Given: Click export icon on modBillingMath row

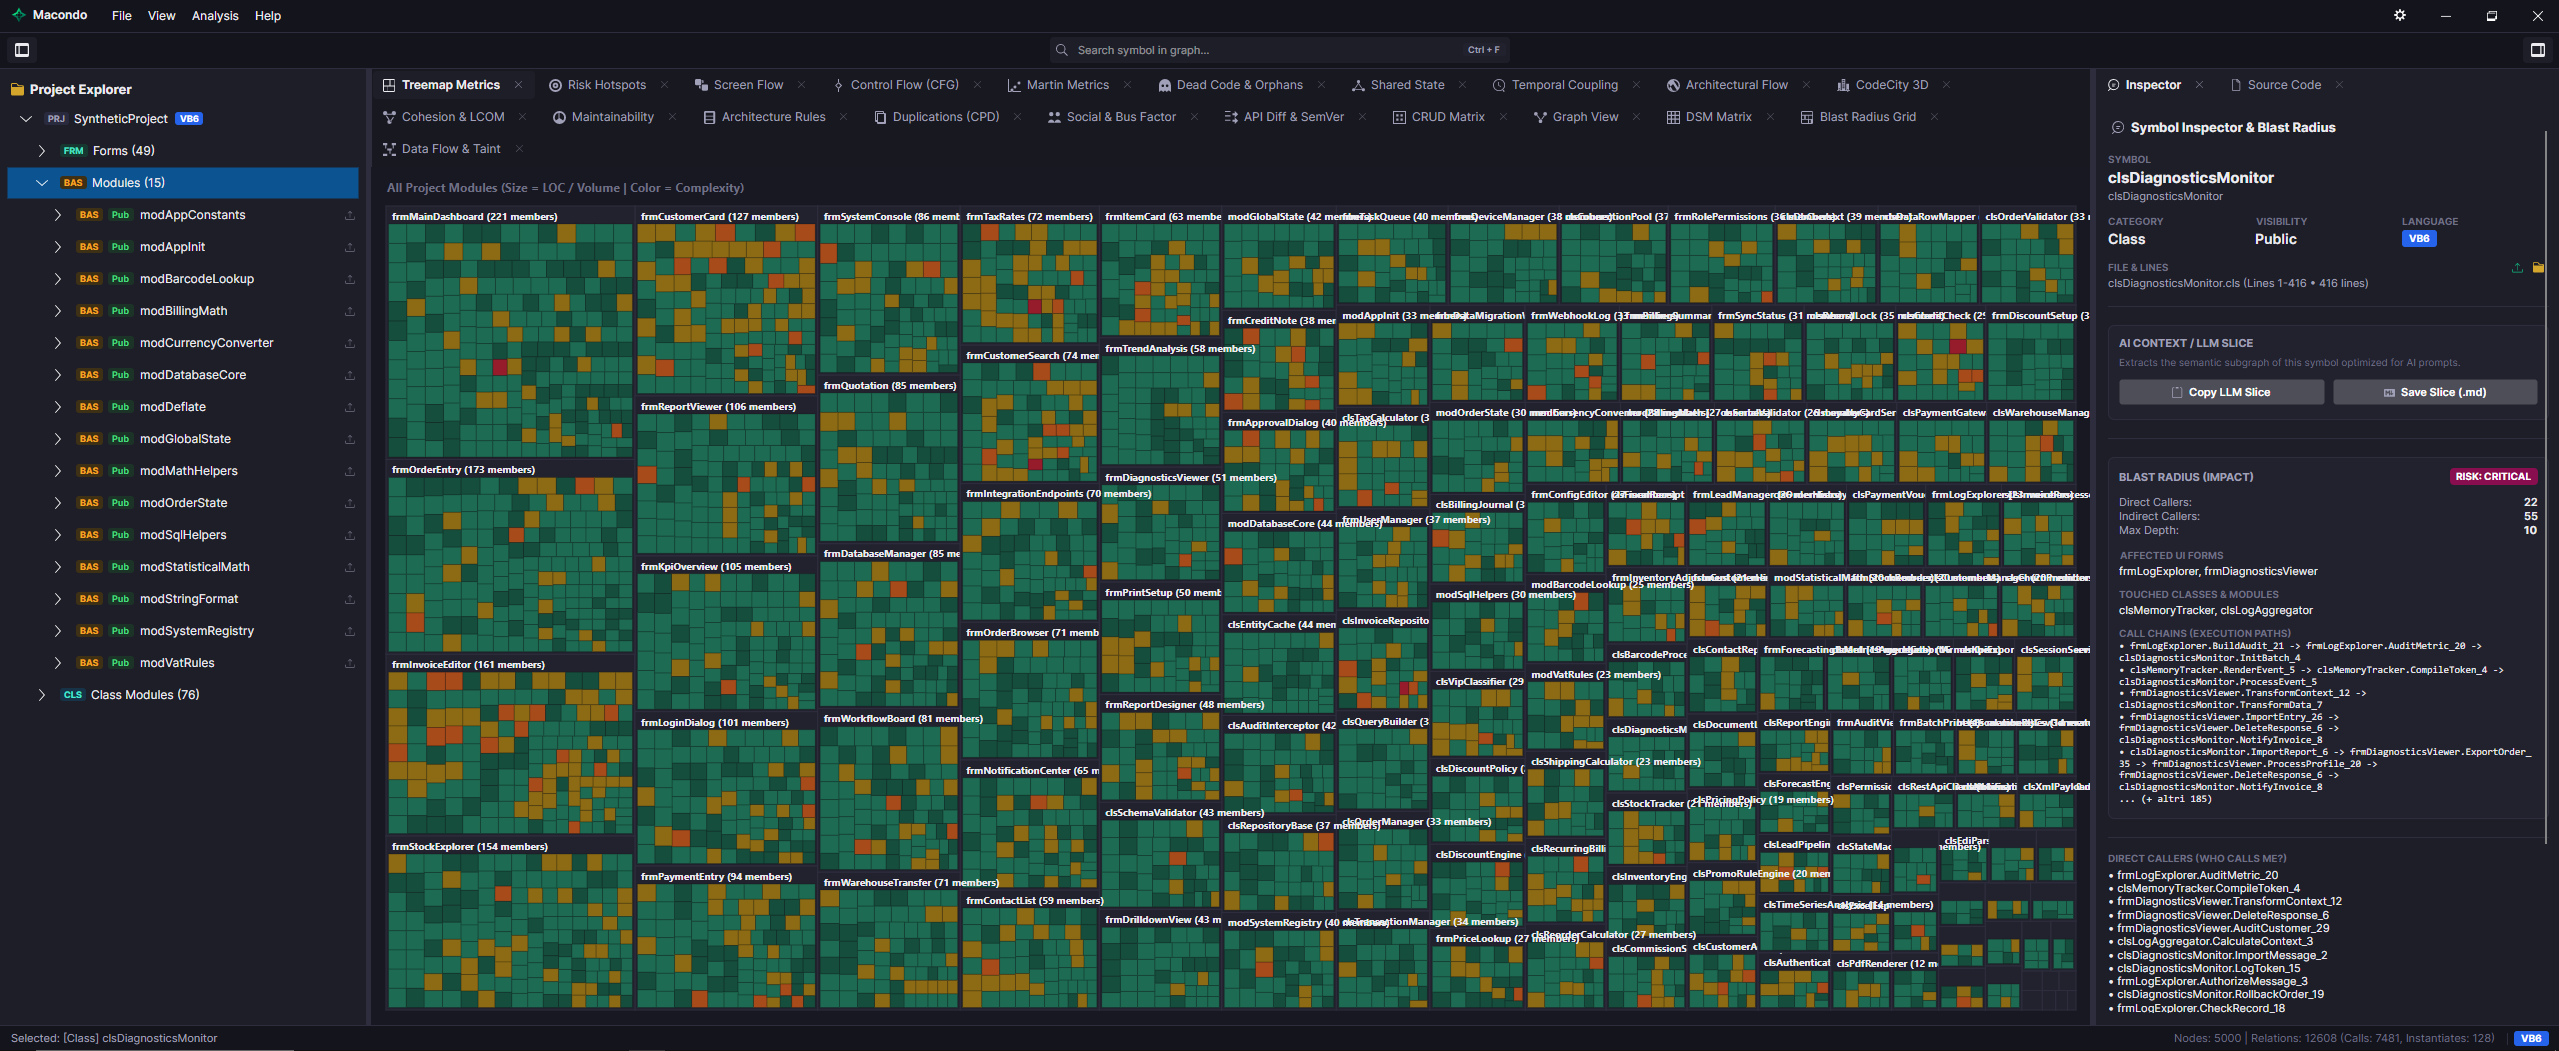Looking at the screenshot, I should pos(350,311).
